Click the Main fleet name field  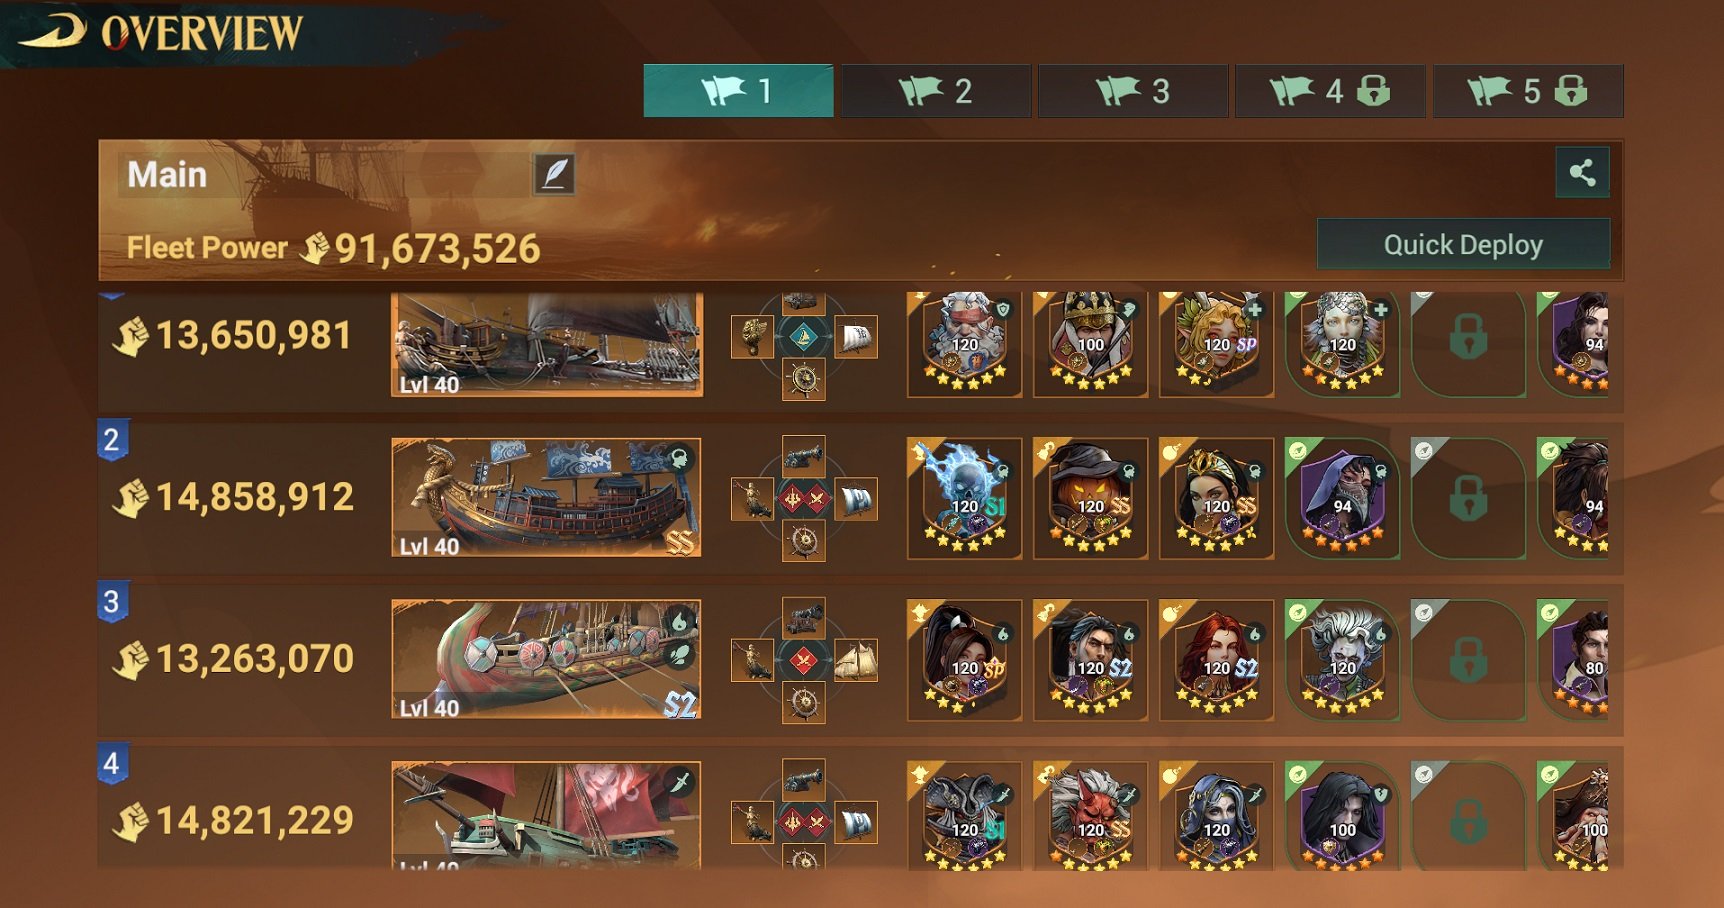click(x=326, y=174)
